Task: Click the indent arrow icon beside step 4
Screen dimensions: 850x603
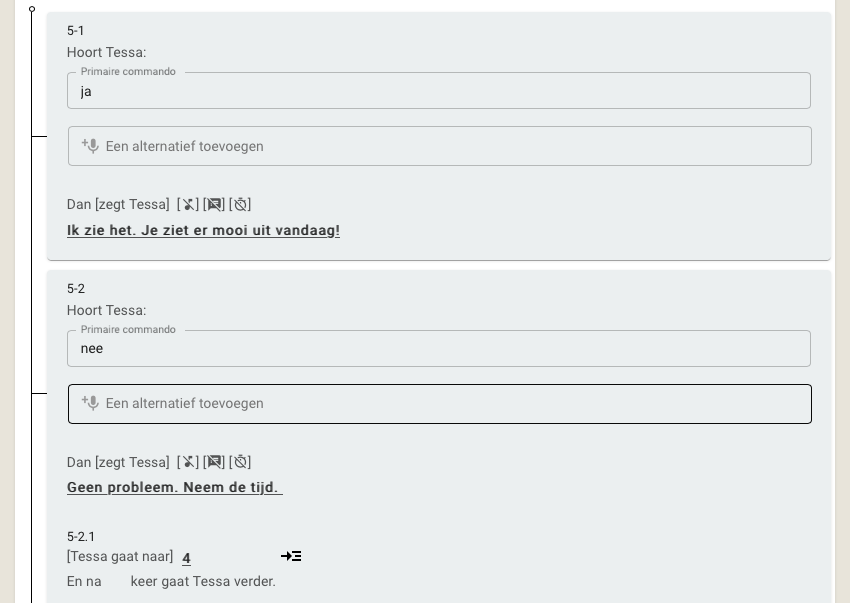Action: (291, 556)
